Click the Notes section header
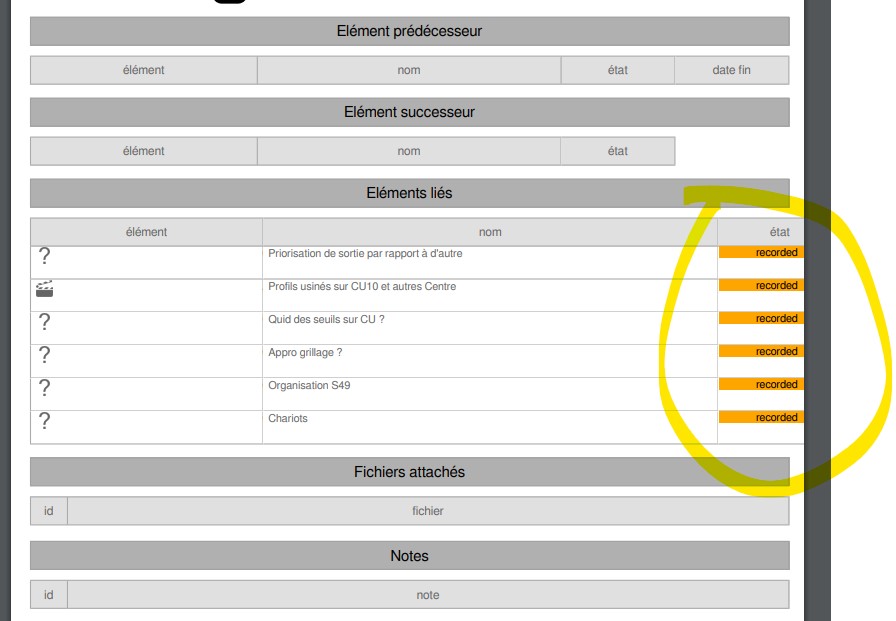Image resolution: width=896 pixels, height=621 pixels. click(x=410, y=556)
